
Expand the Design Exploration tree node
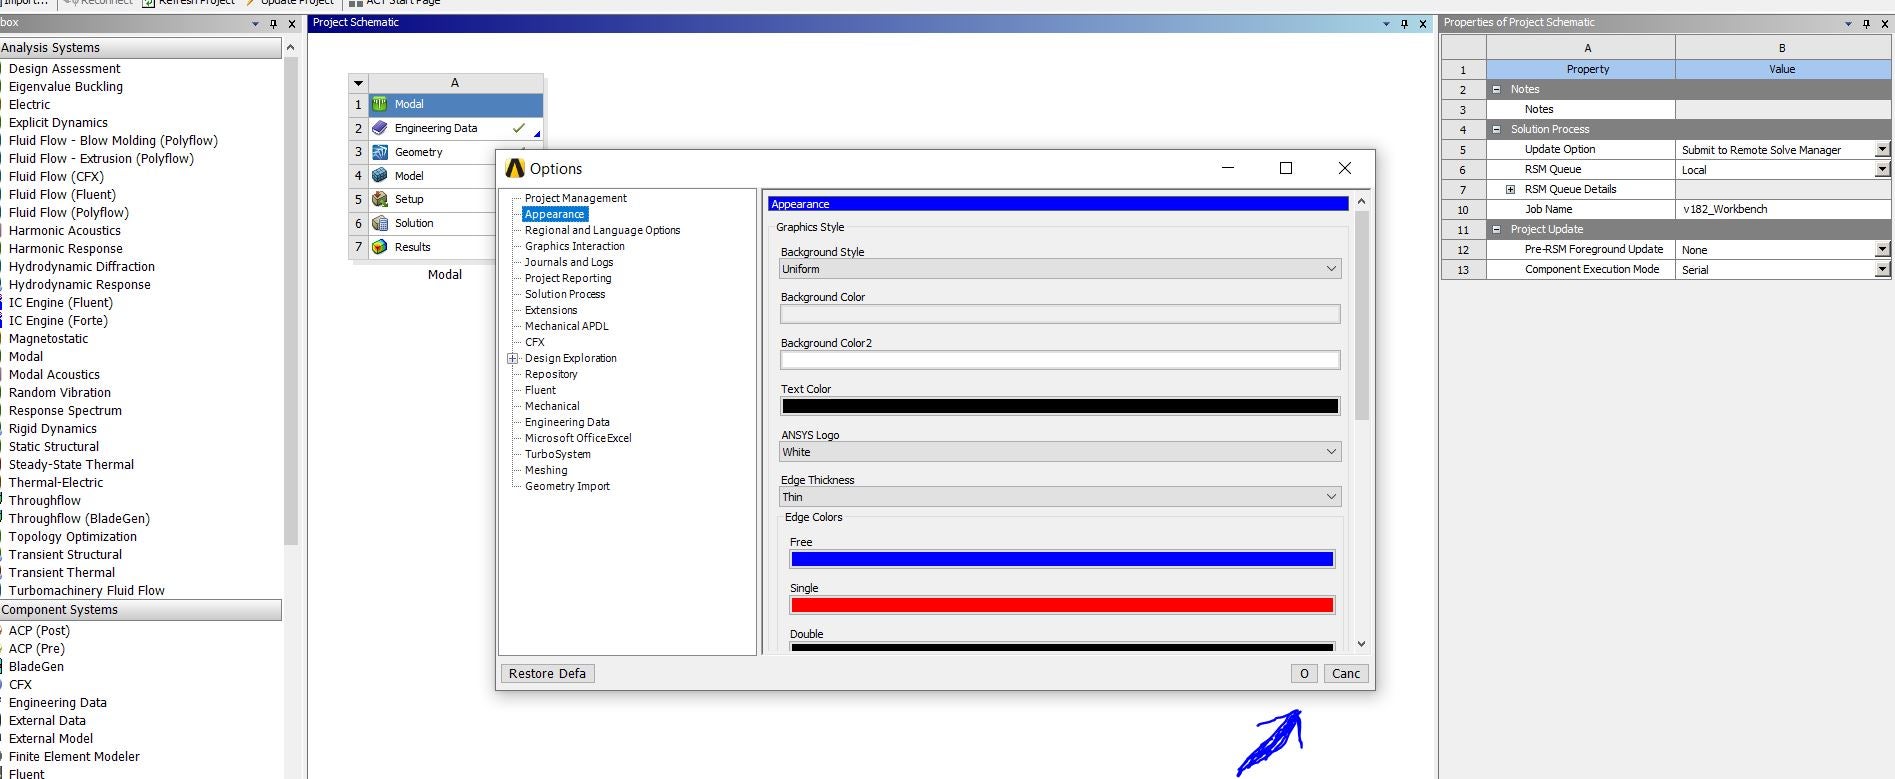[513, 358]
